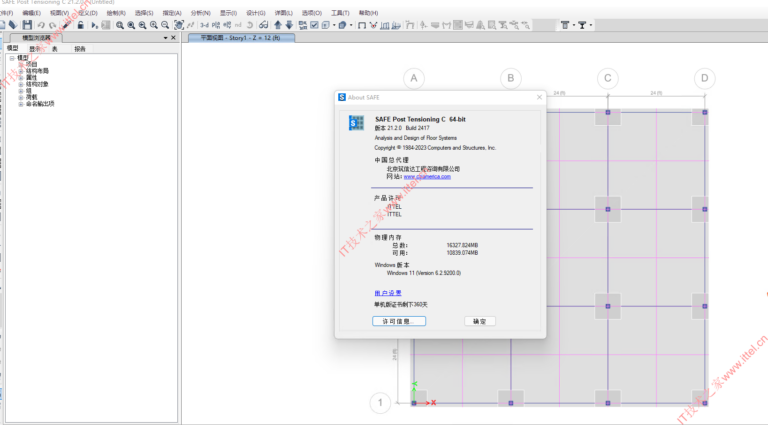Open the model explorer panel dropdown arrow
Image resolution: width=768 pixels, height=425 pixels.
point(166,37)
